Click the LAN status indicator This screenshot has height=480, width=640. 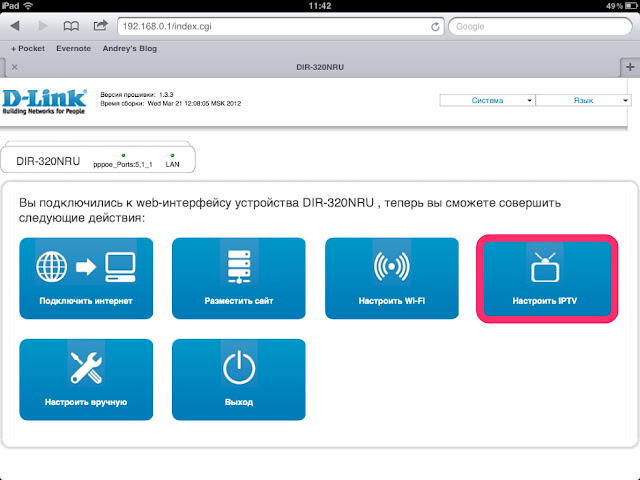[x=172, y=161]
